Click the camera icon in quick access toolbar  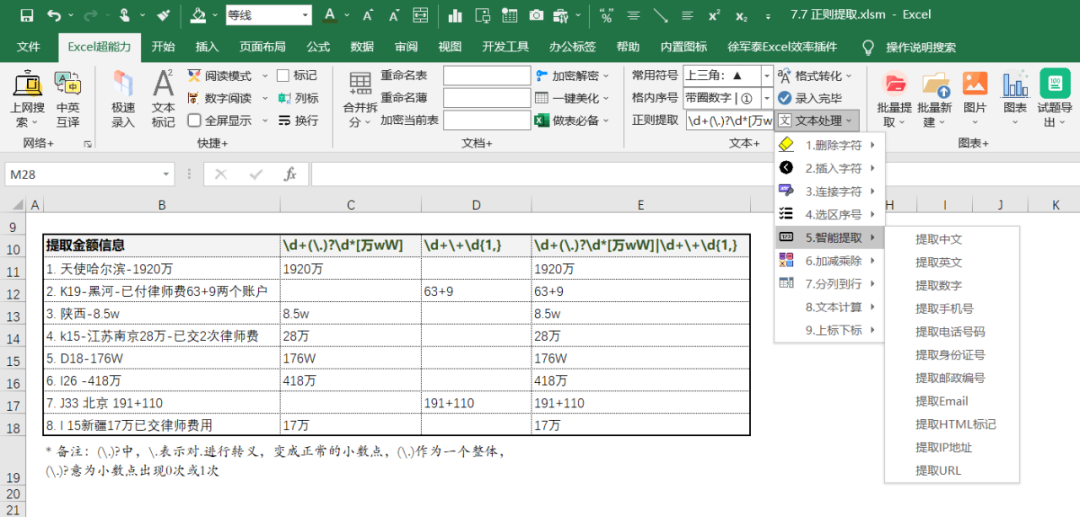tap(536, 14)
